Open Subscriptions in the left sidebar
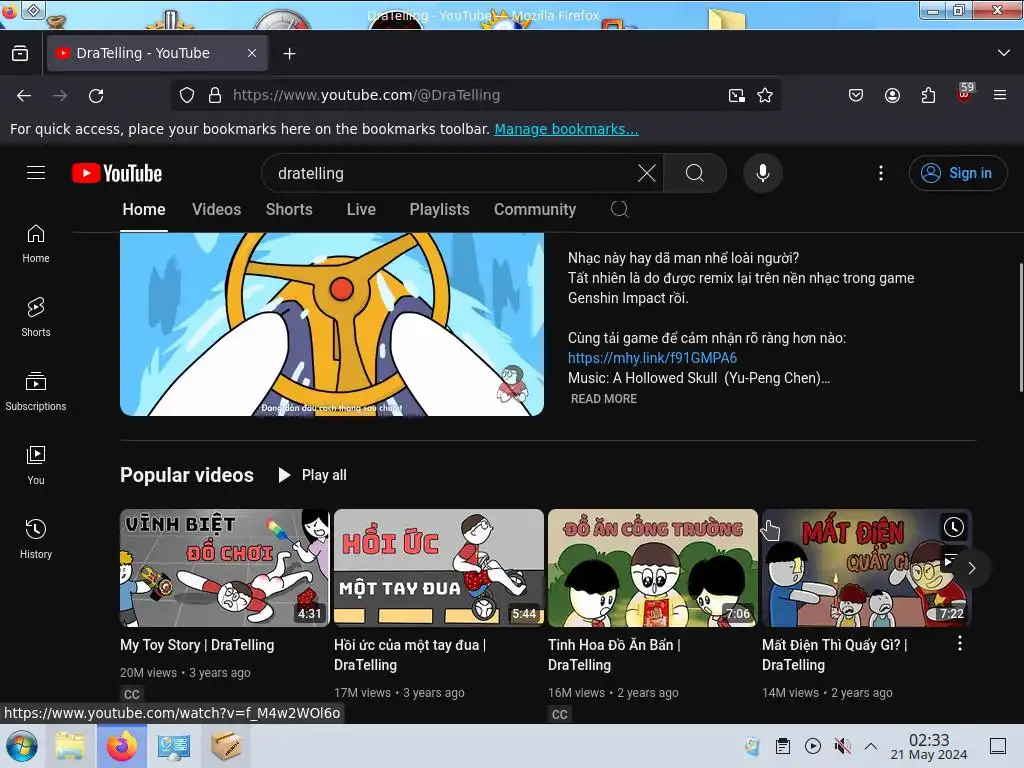 point(36,391)
